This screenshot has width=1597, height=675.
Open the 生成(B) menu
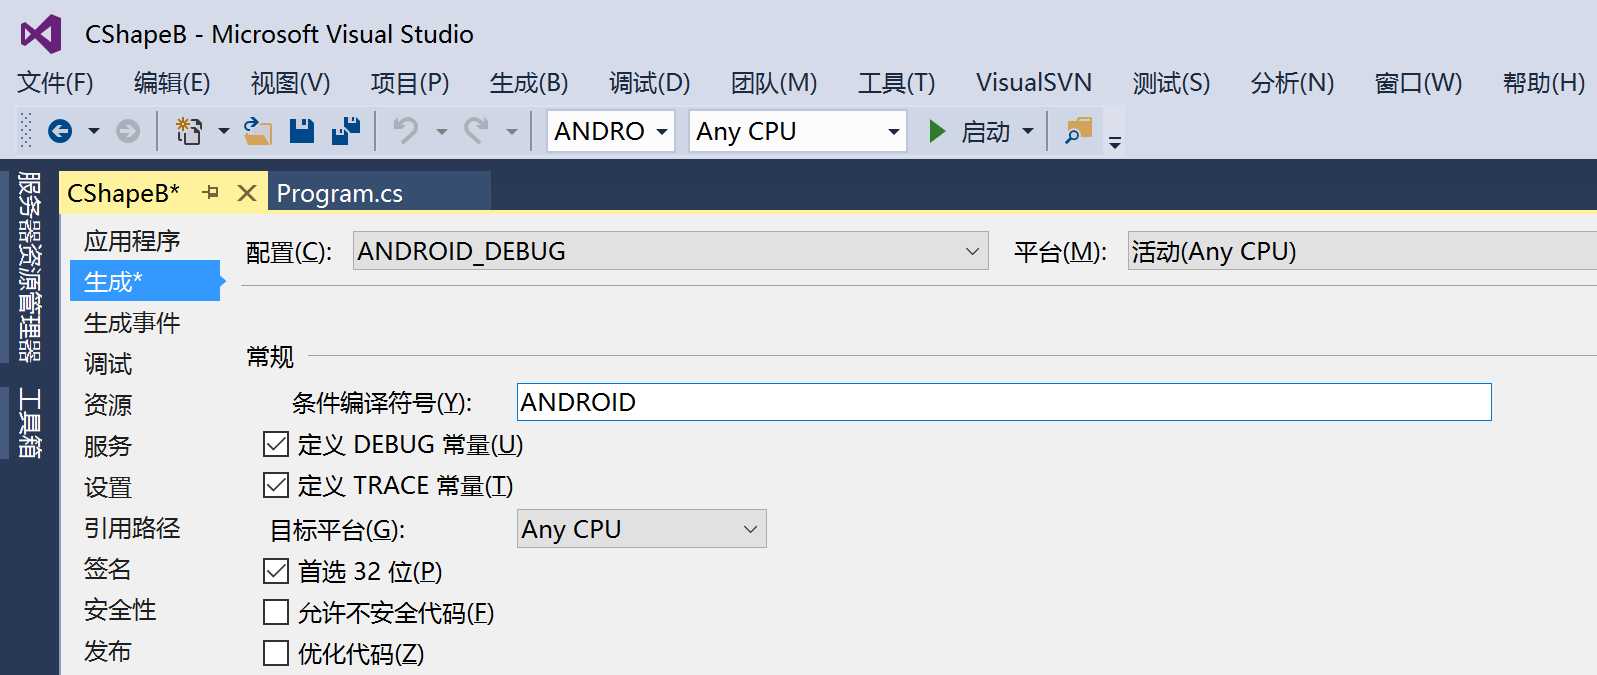[x=529, y=83]
